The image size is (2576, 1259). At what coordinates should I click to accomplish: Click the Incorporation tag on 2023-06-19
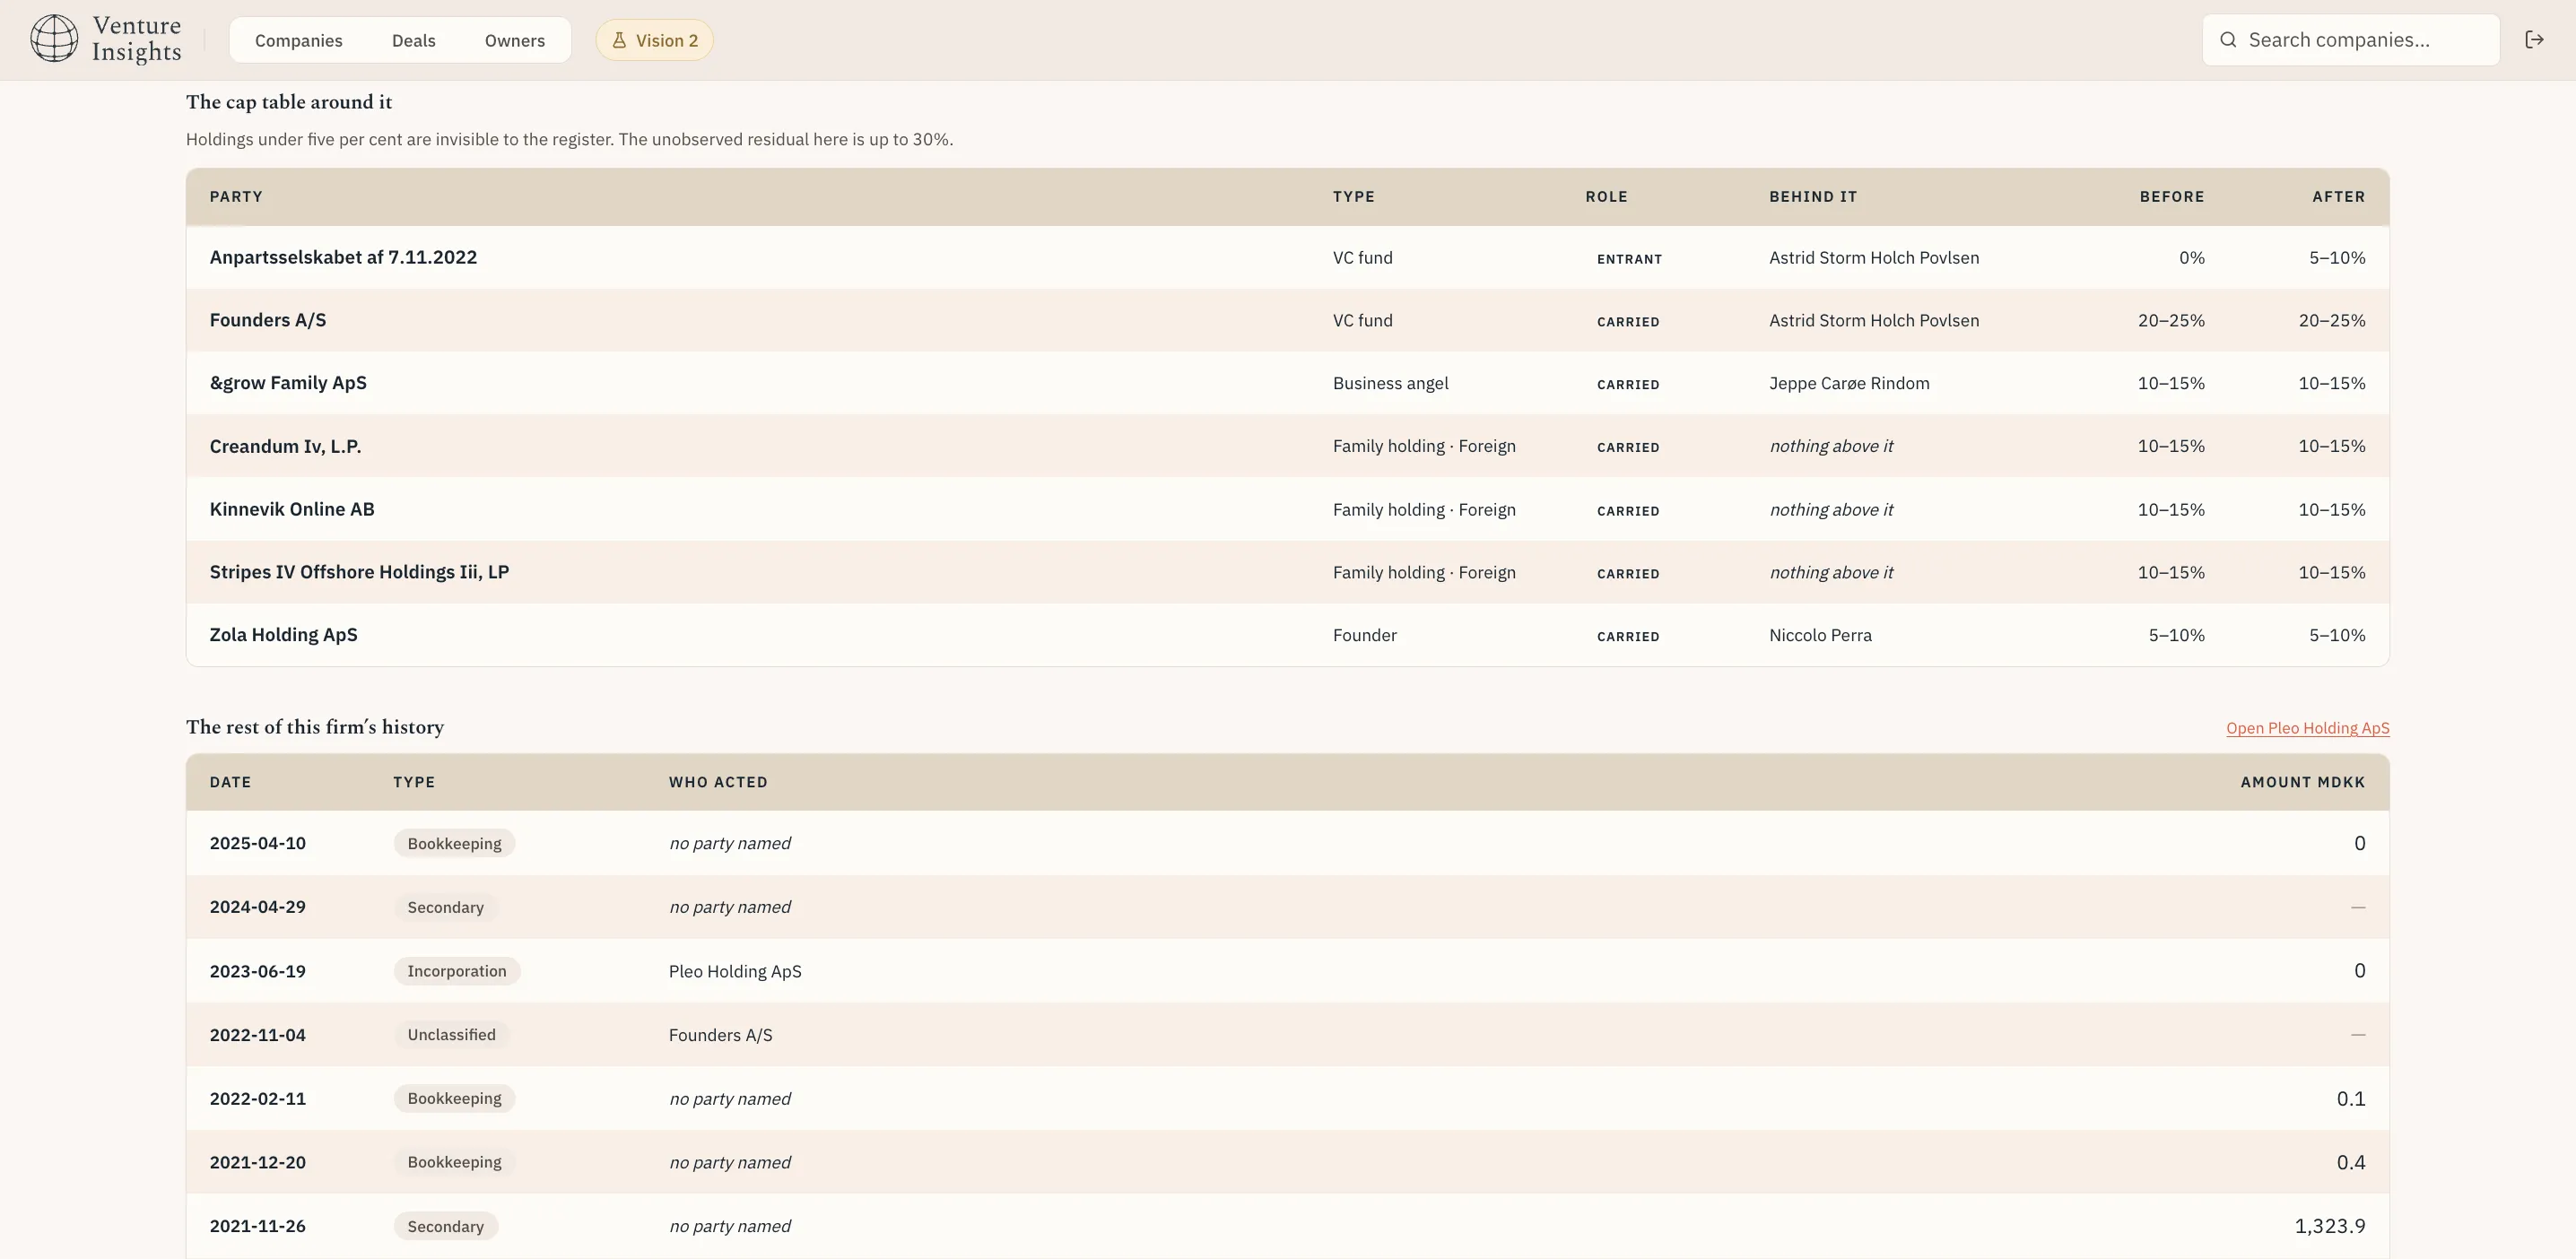[x=456, y=971]
